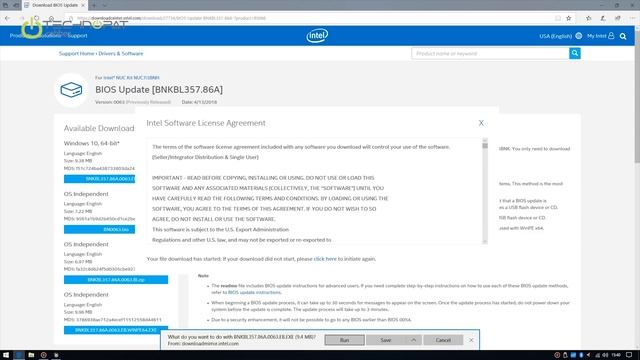The image size is (640, 360).
Task: Save the downloaded file
Action: [x=386, y=340]
